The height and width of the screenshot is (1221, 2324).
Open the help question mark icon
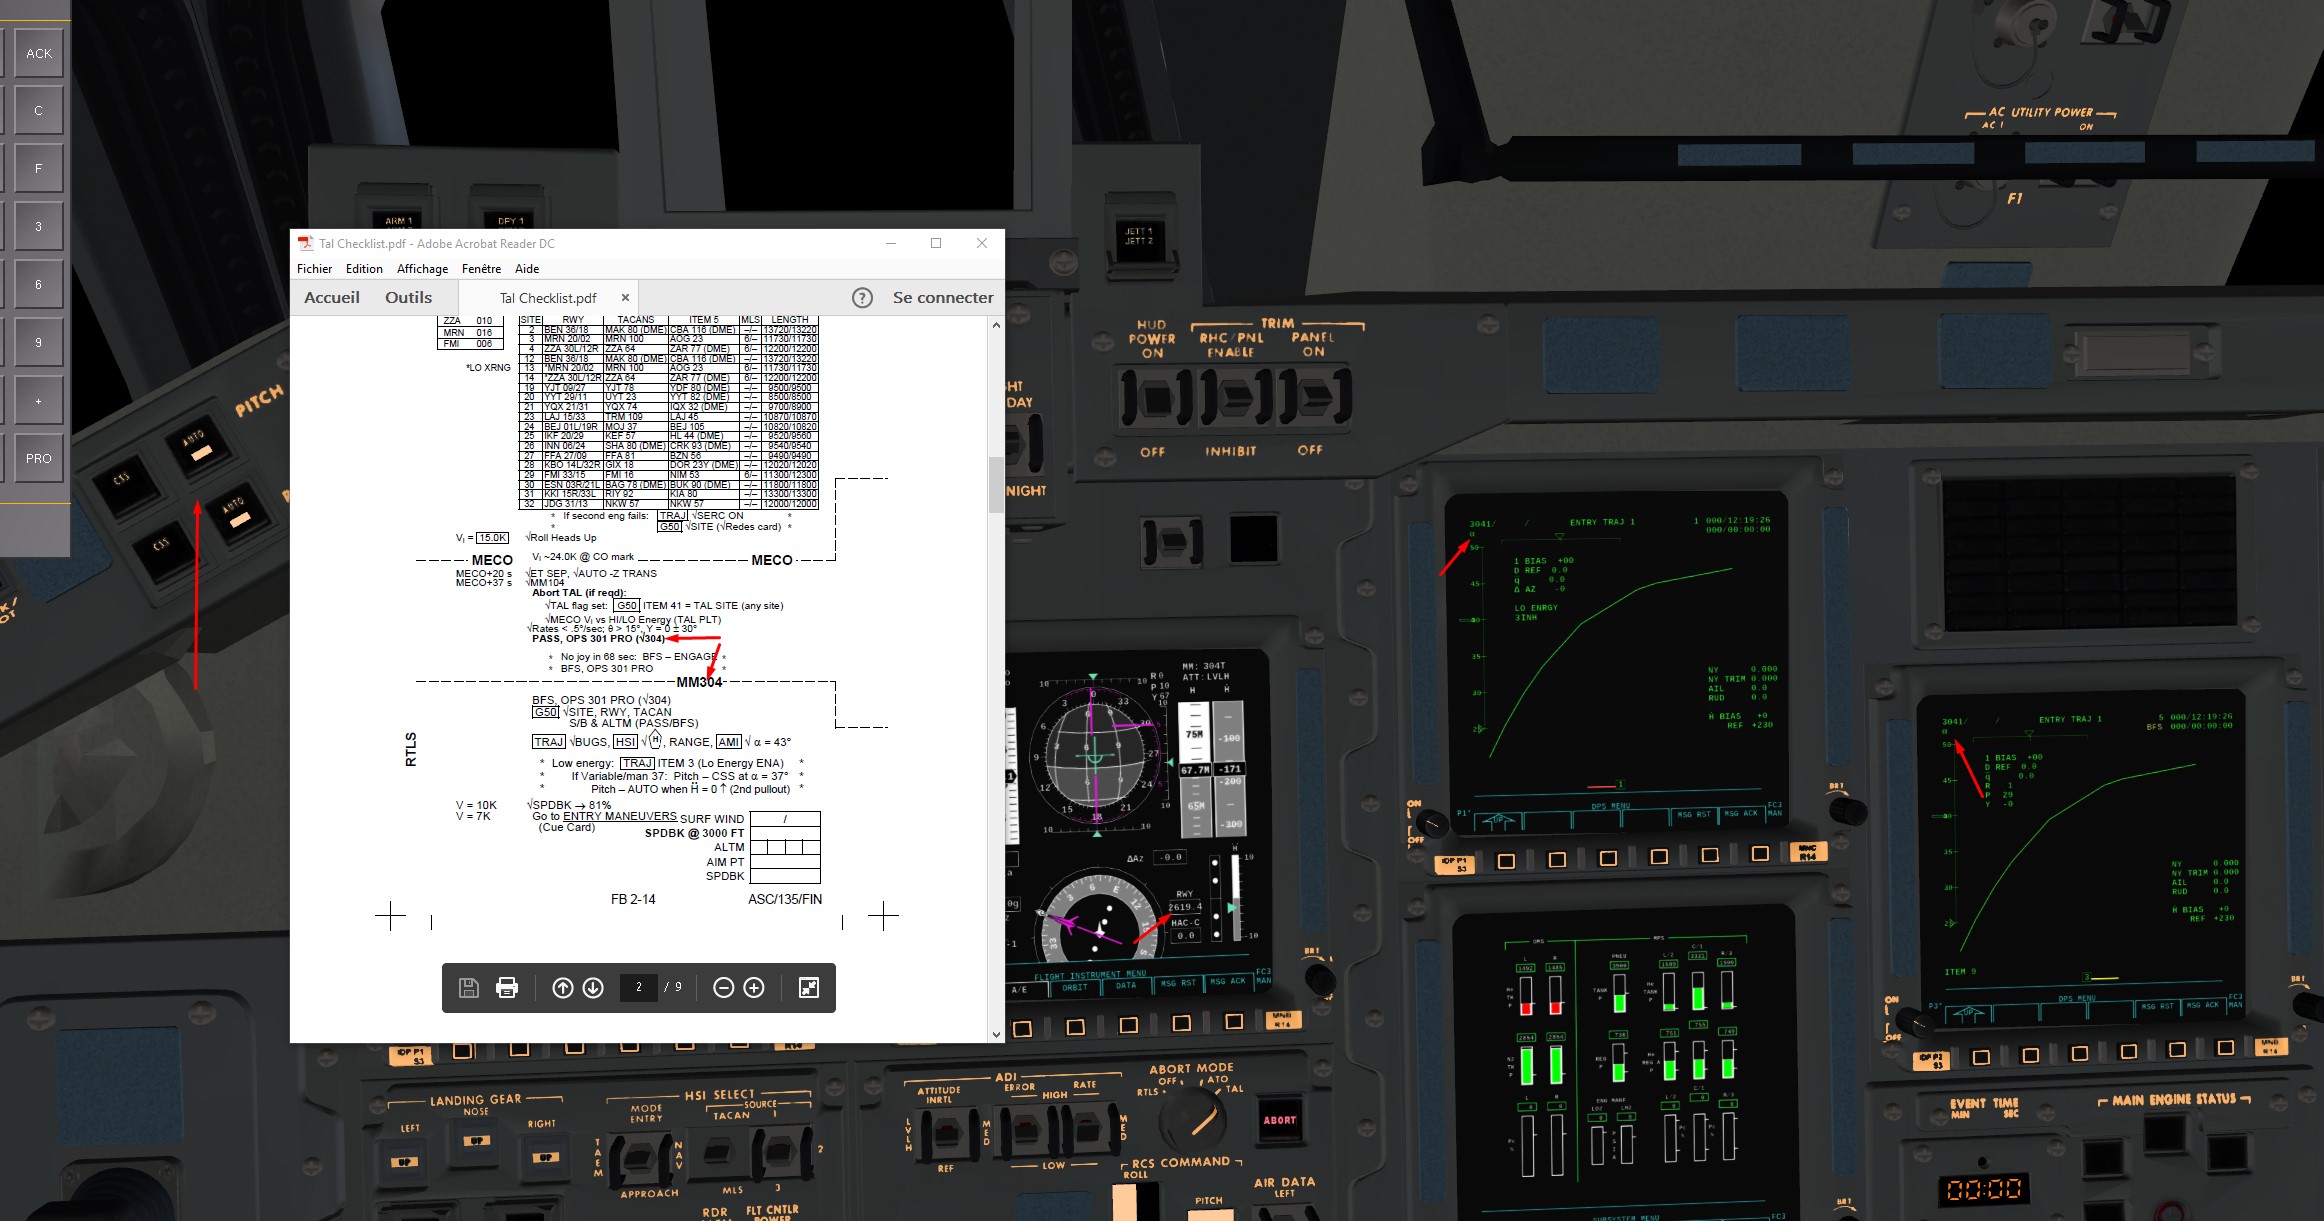[x=862, y=298]
